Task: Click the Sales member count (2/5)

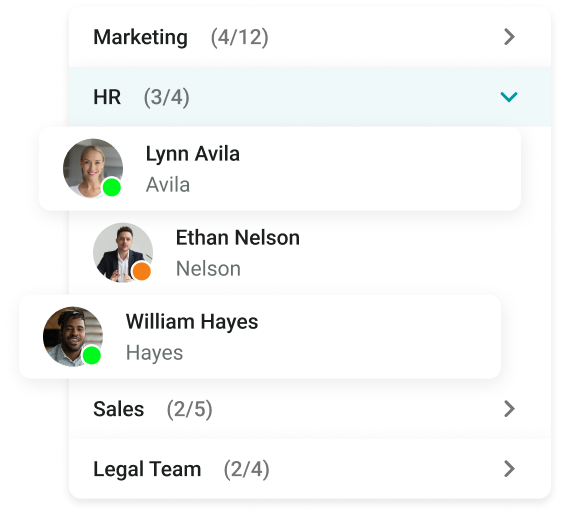Action: [x=190, y=409]
